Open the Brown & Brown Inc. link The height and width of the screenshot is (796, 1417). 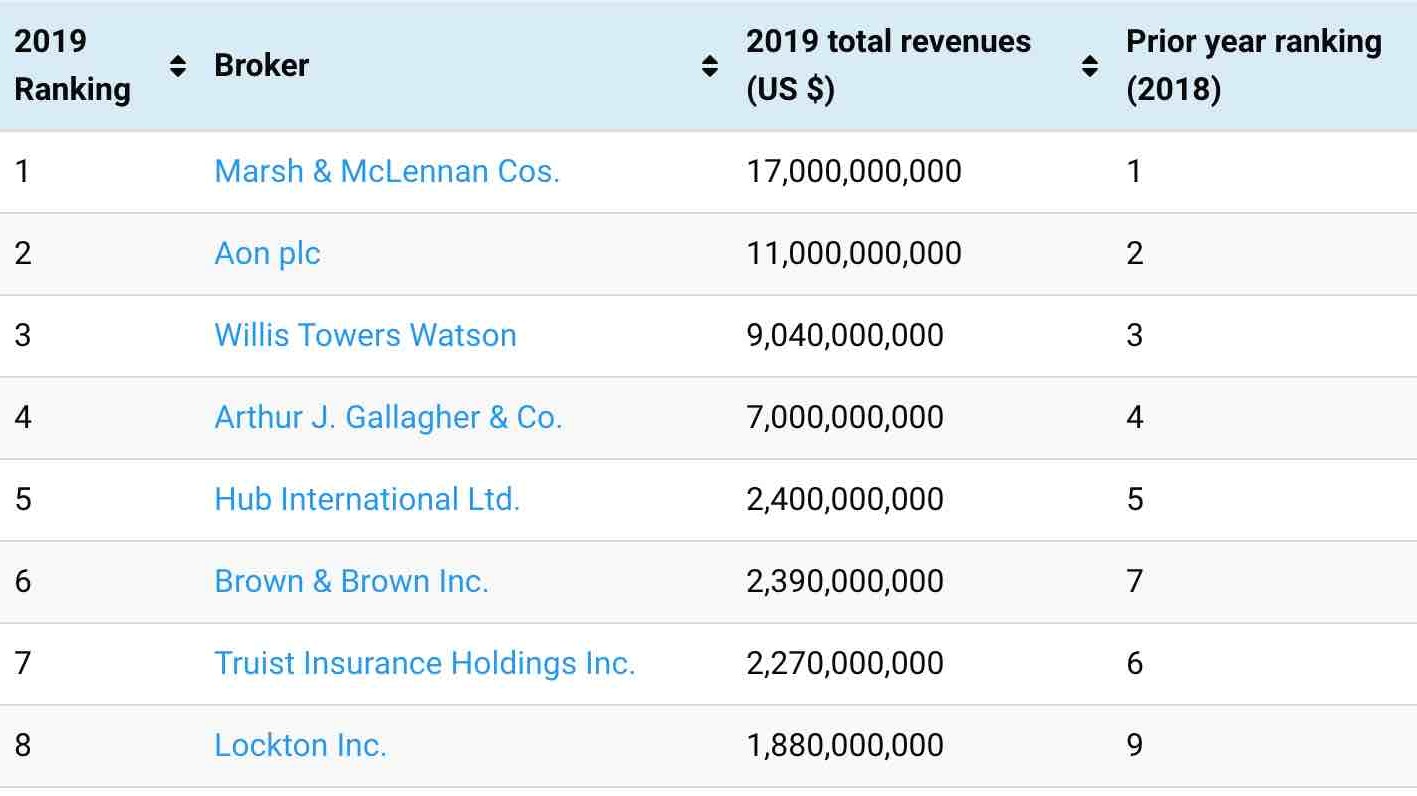coord(351,581)
